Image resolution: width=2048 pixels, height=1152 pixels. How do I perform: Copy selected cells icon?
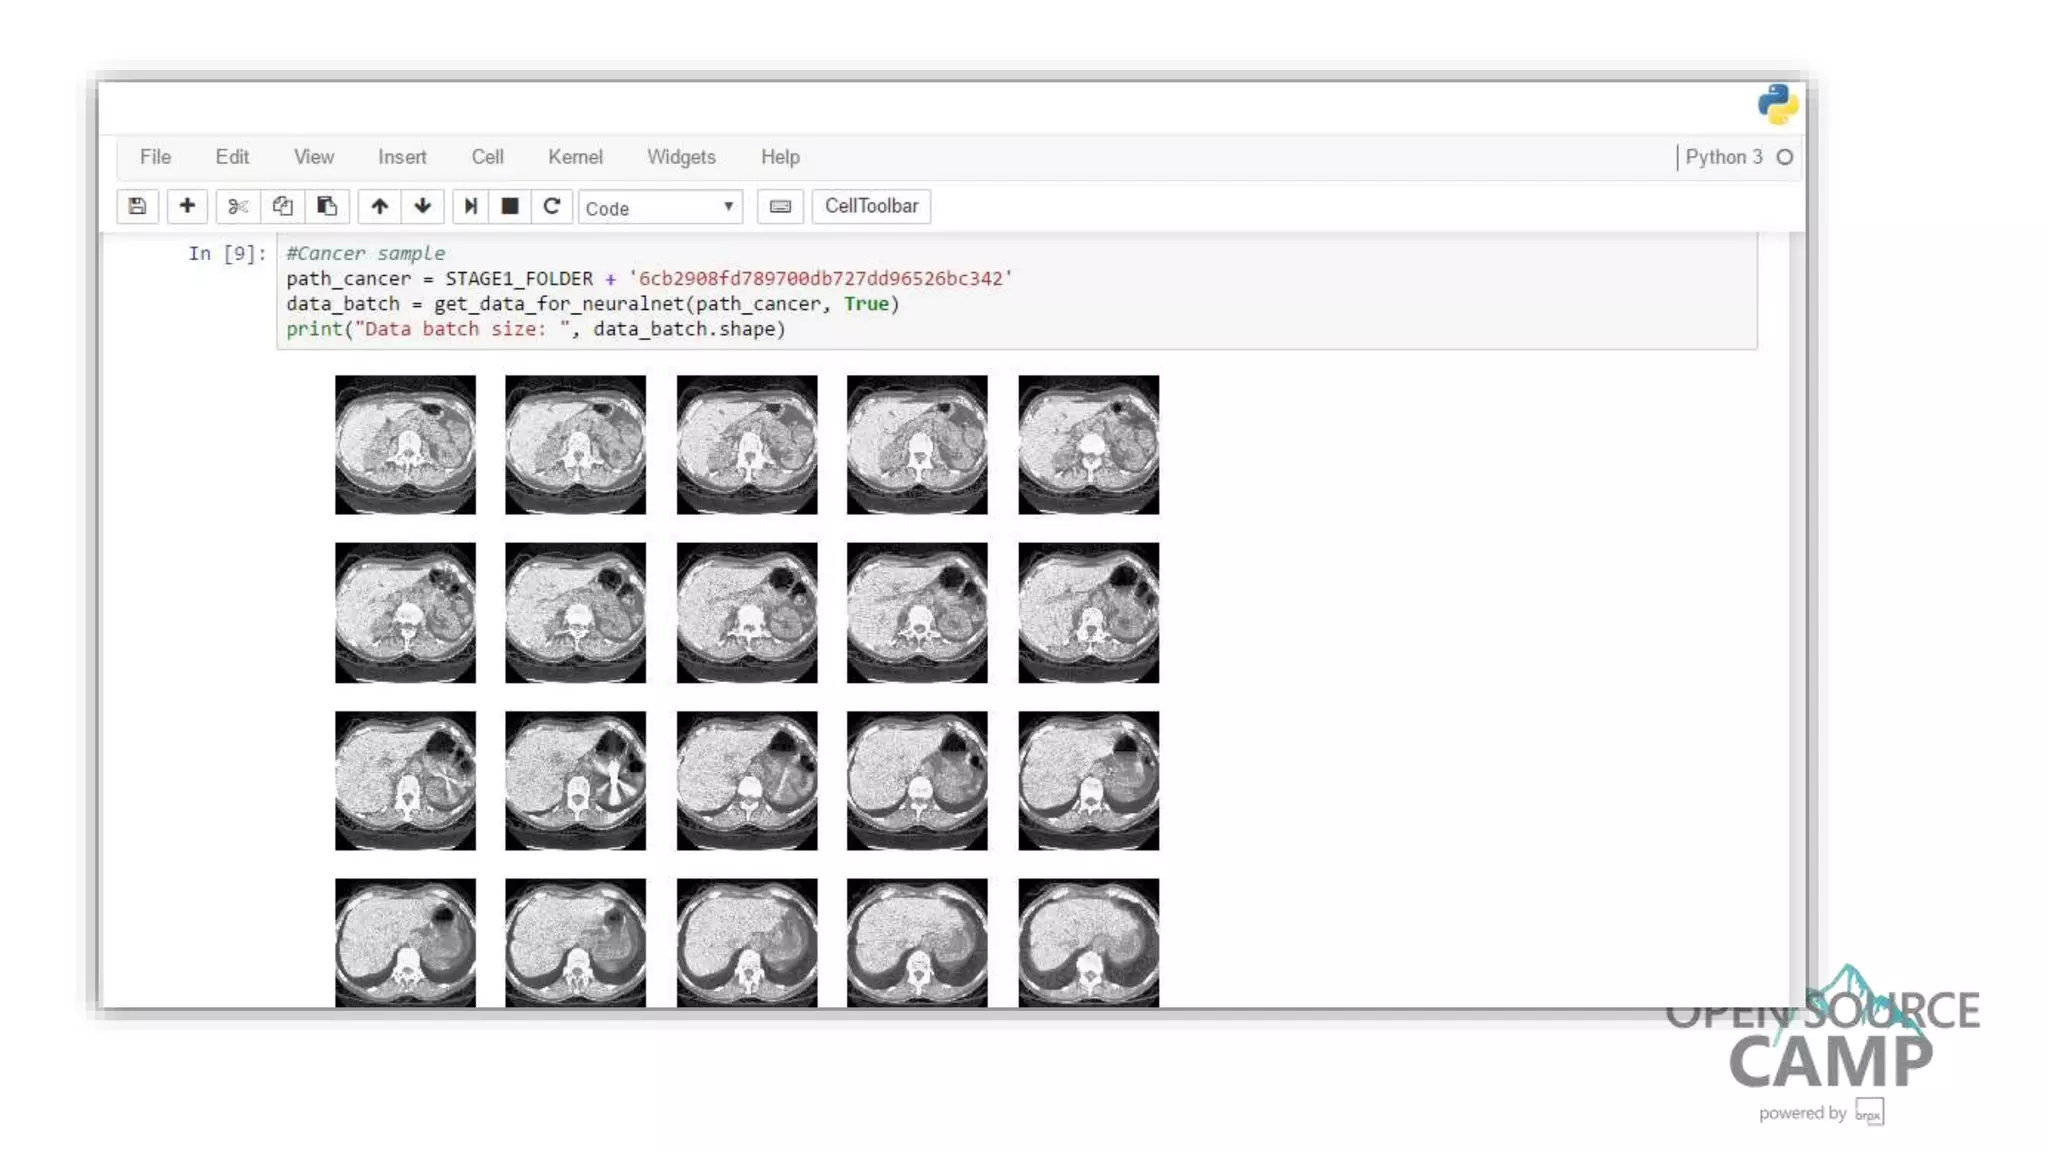[x=283, y=206]
